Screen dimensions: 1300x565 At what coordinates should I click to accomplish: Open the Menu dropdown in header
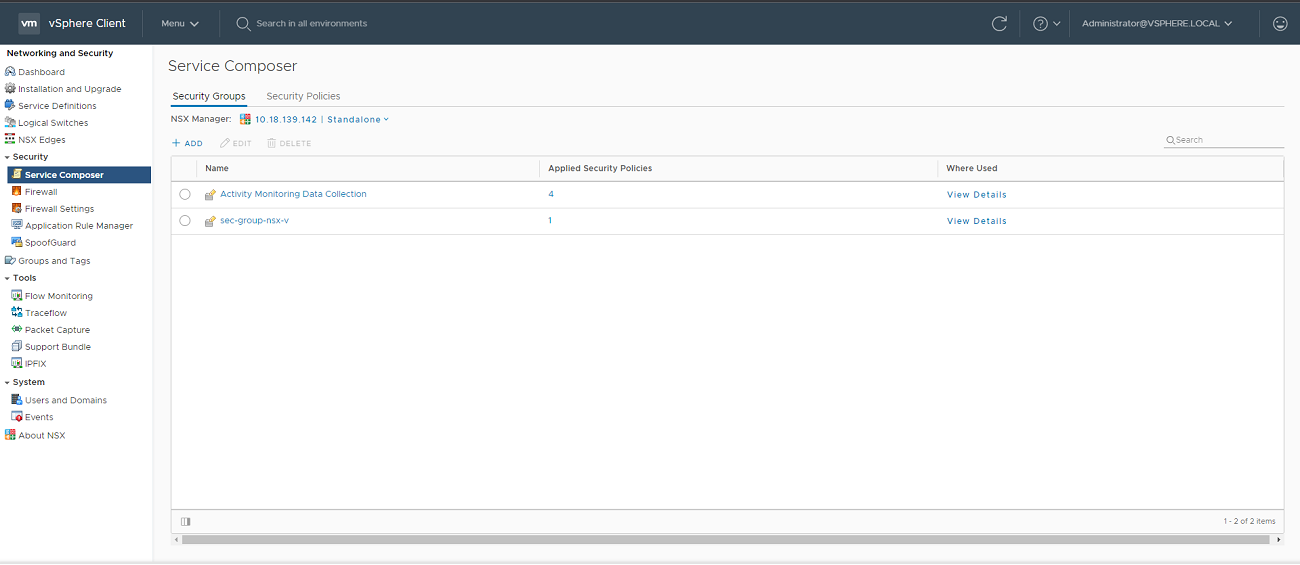pyautogui.click(x=180, y=23)
